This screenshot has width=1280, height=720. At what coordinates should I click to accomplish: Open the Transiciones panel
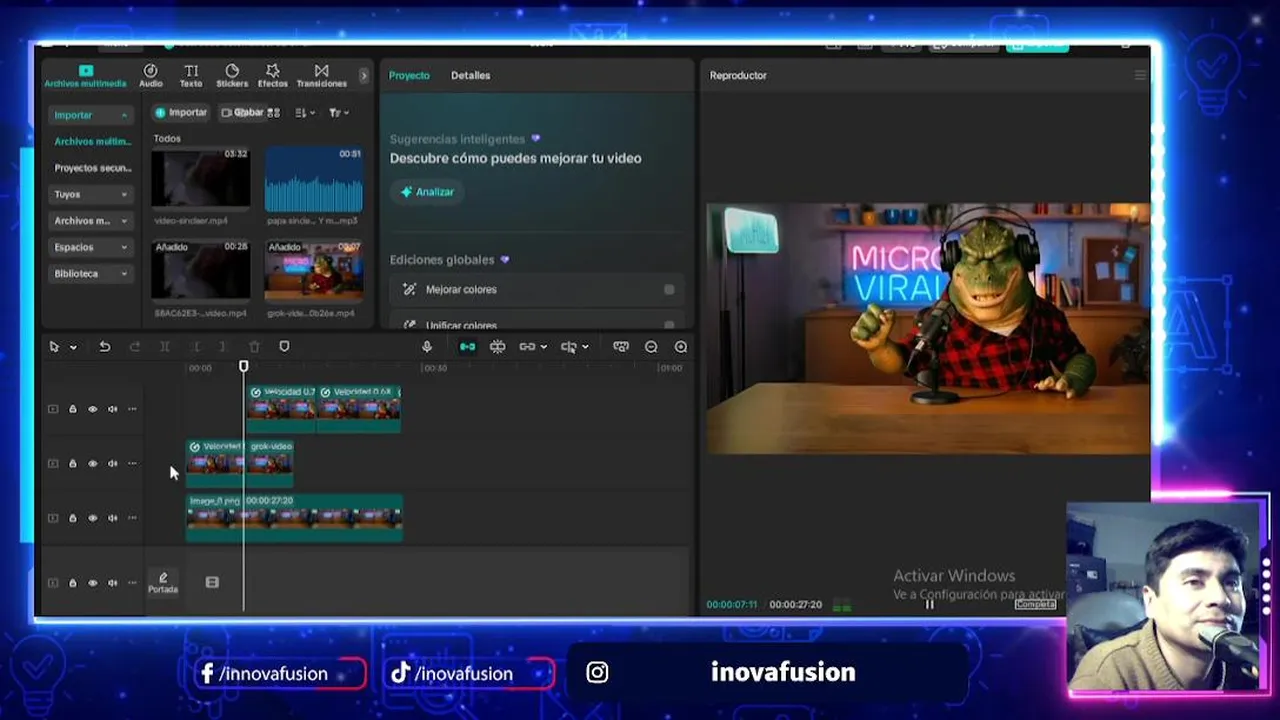pos(321,76)
